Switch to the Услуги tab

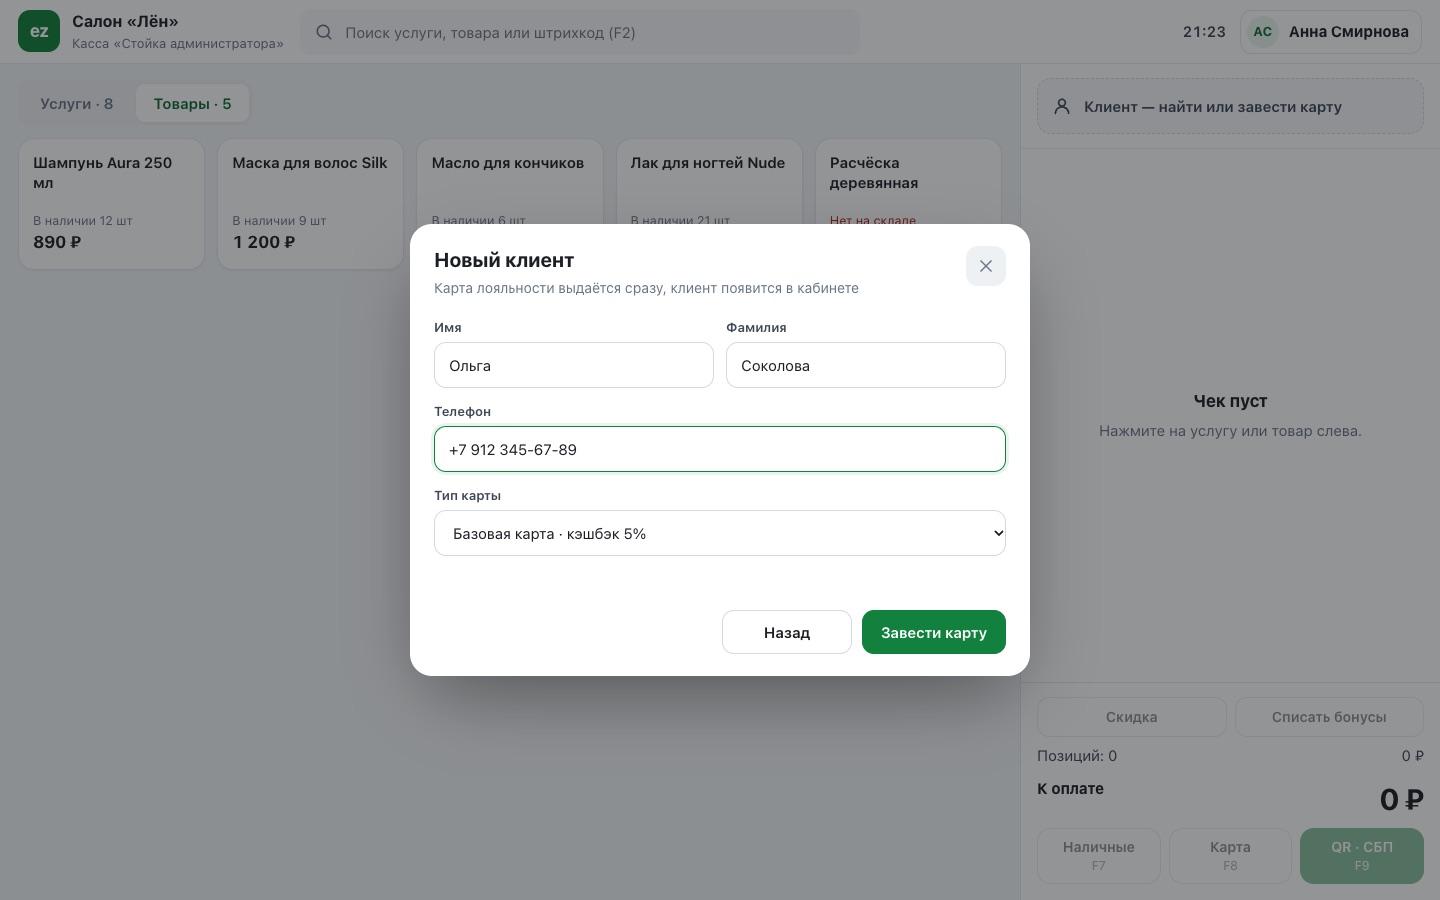point(76,103)
